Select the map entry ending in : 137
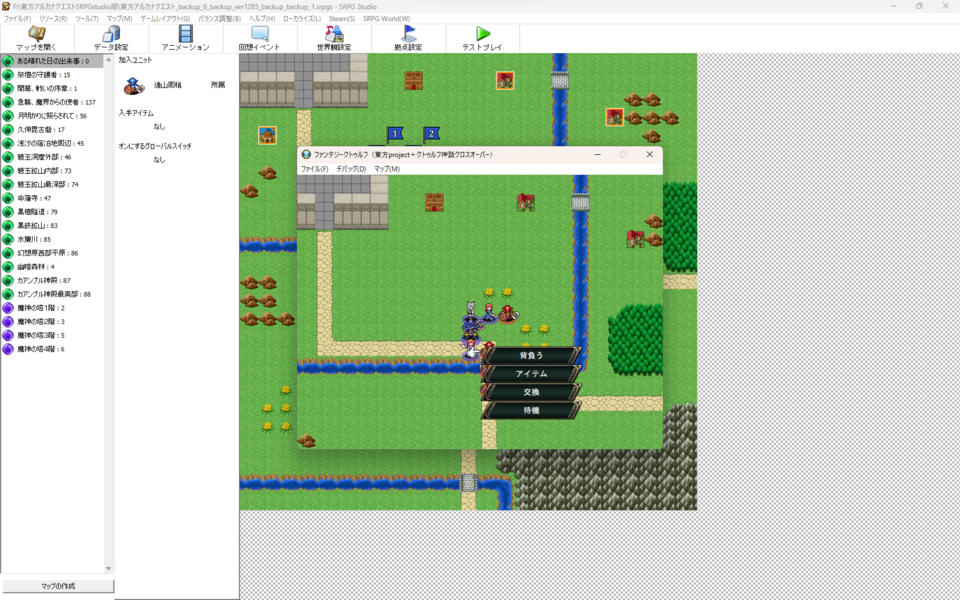 52,102
